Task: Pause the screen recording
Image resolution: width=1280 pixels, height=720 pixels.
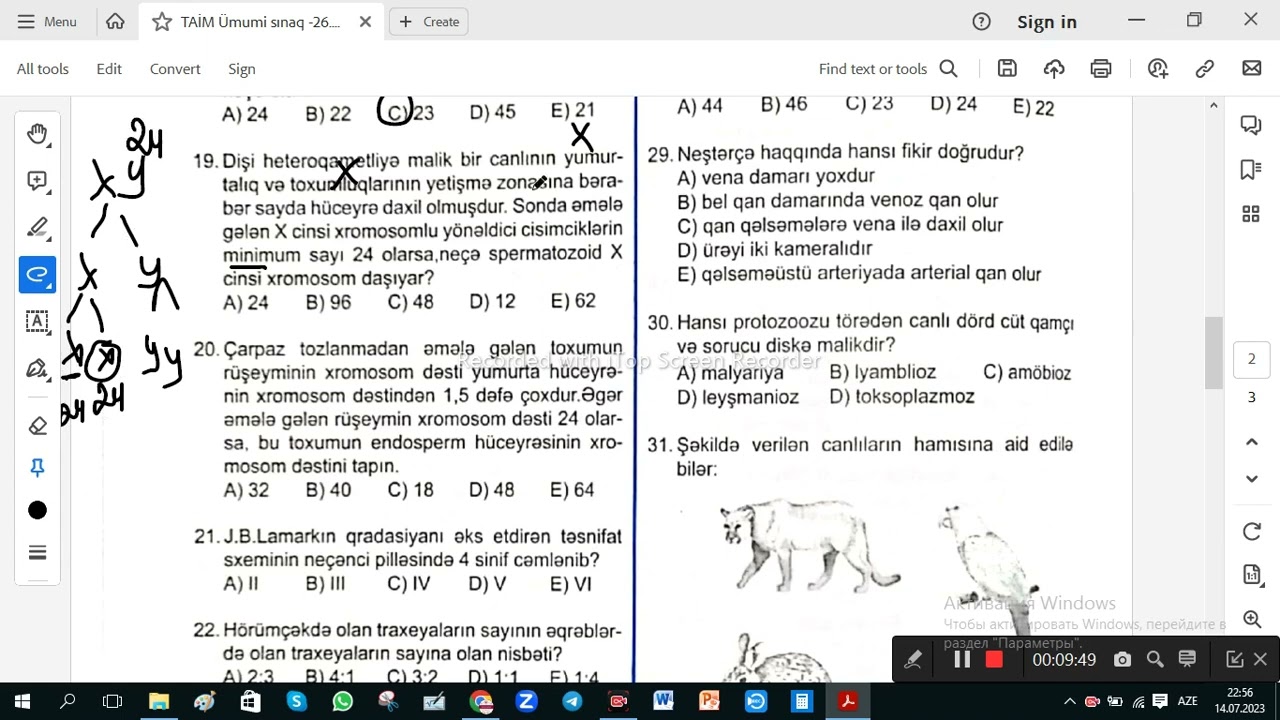Action: click(x=962, y=660)
